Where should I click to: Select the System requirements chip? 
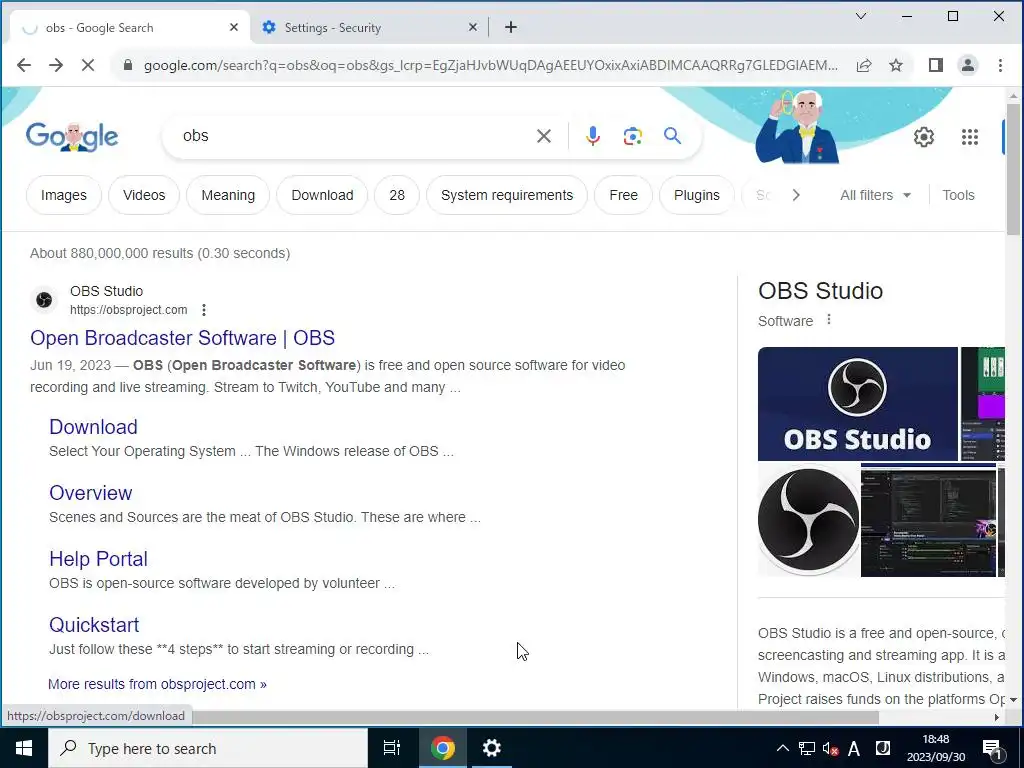tap(507, 195)
